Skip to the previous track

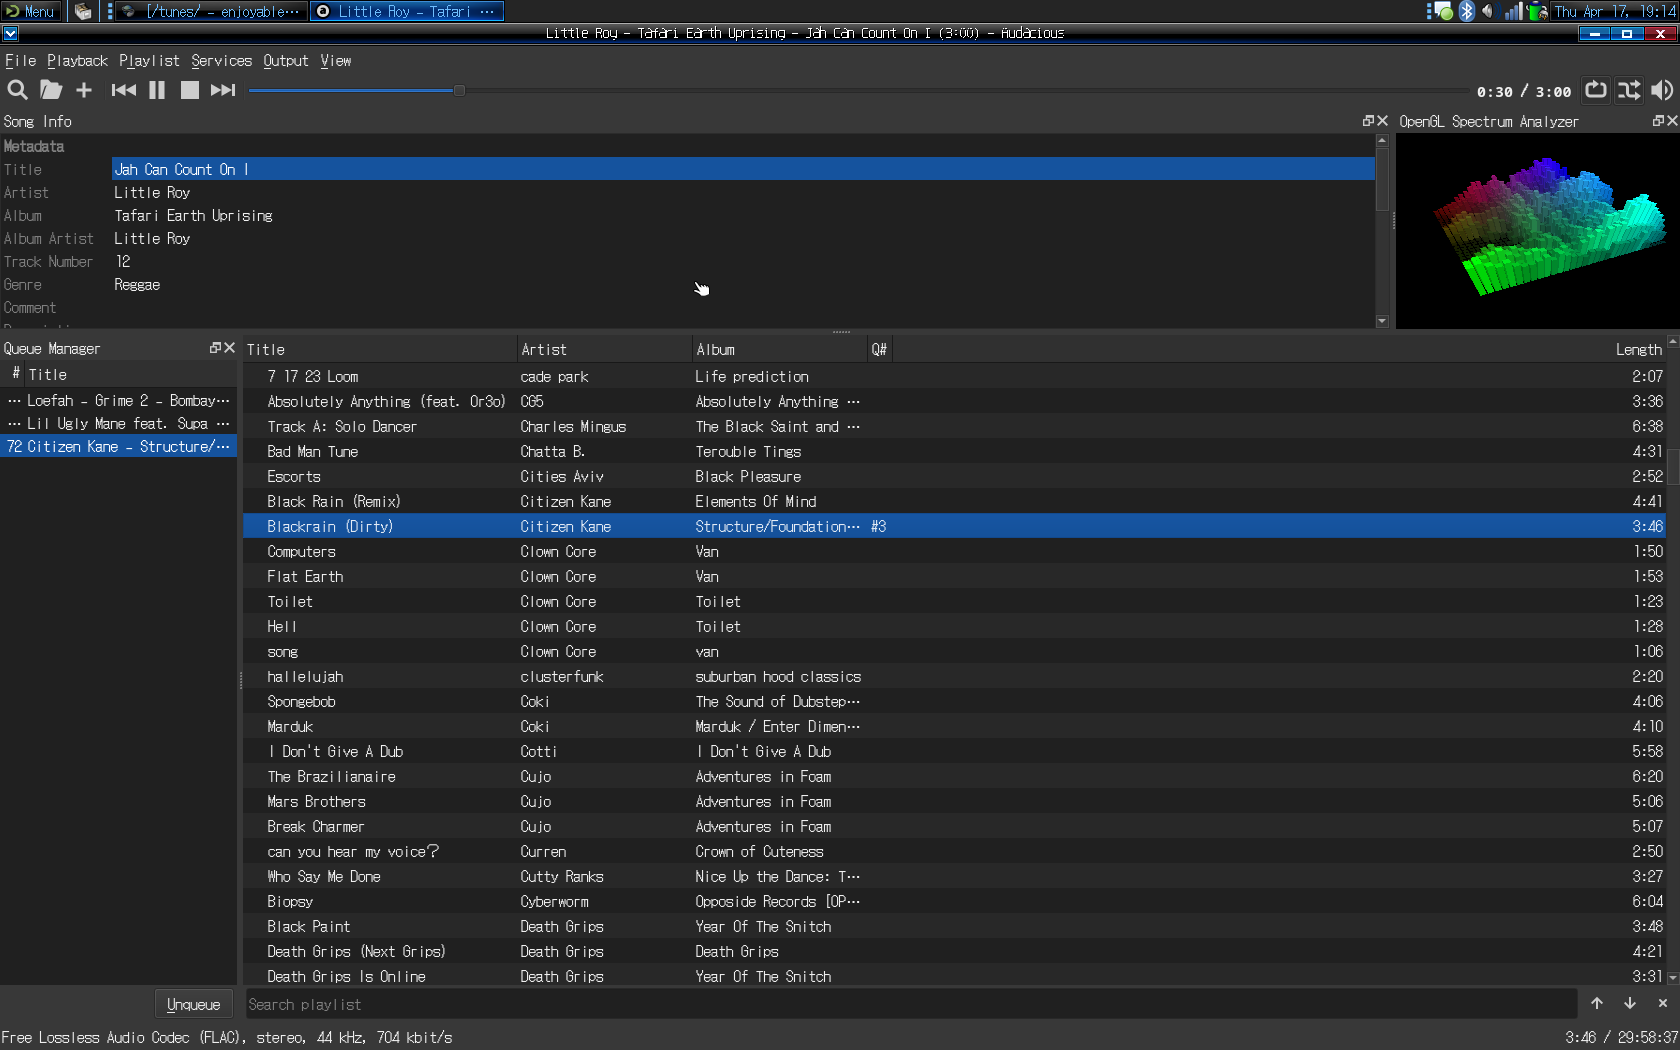tap(123, 90)
